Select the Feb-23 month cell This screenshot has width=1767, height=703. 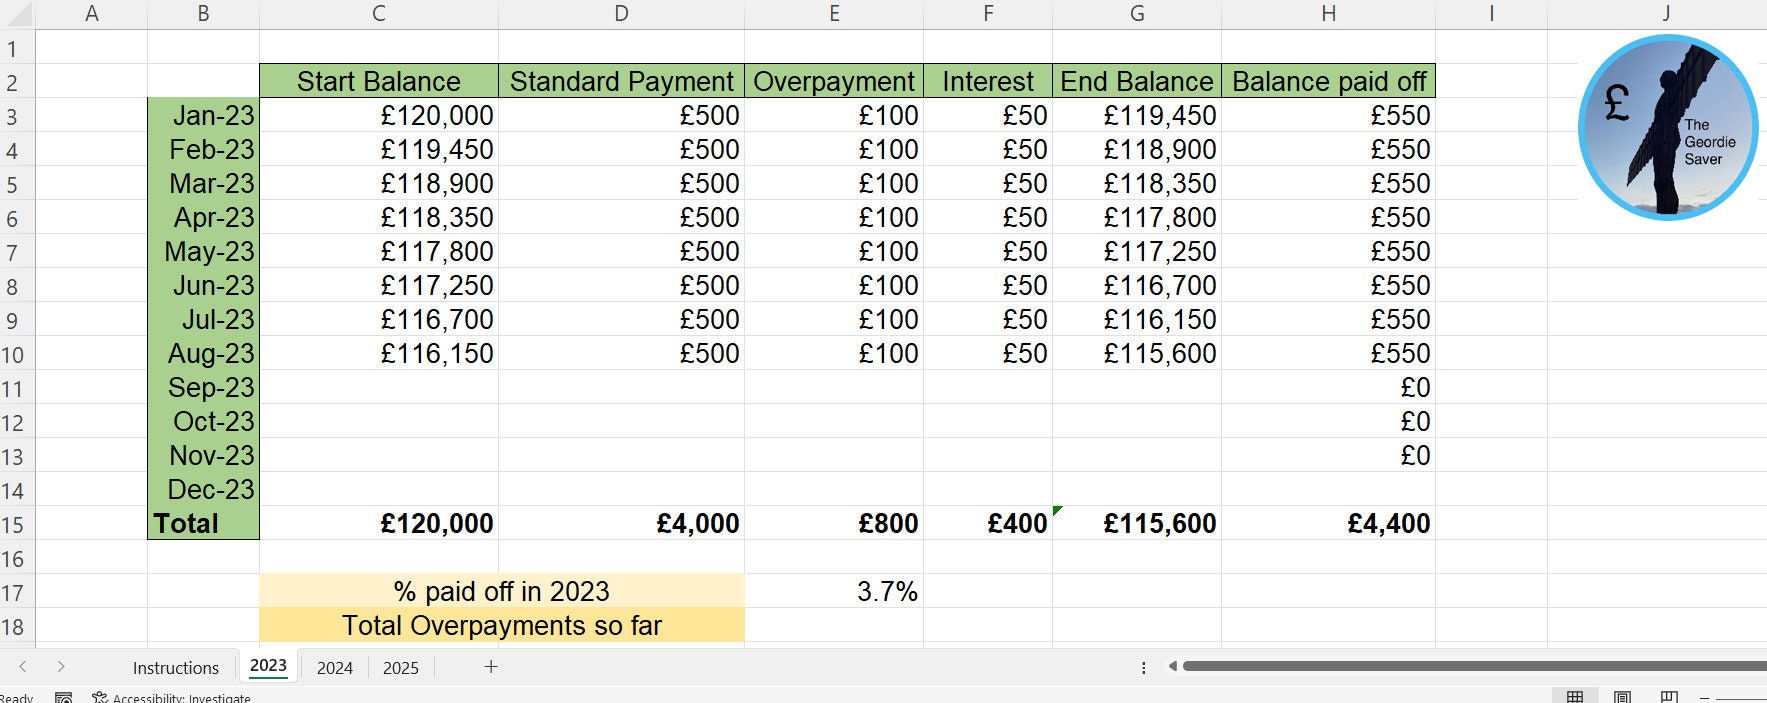click(203, 149)
